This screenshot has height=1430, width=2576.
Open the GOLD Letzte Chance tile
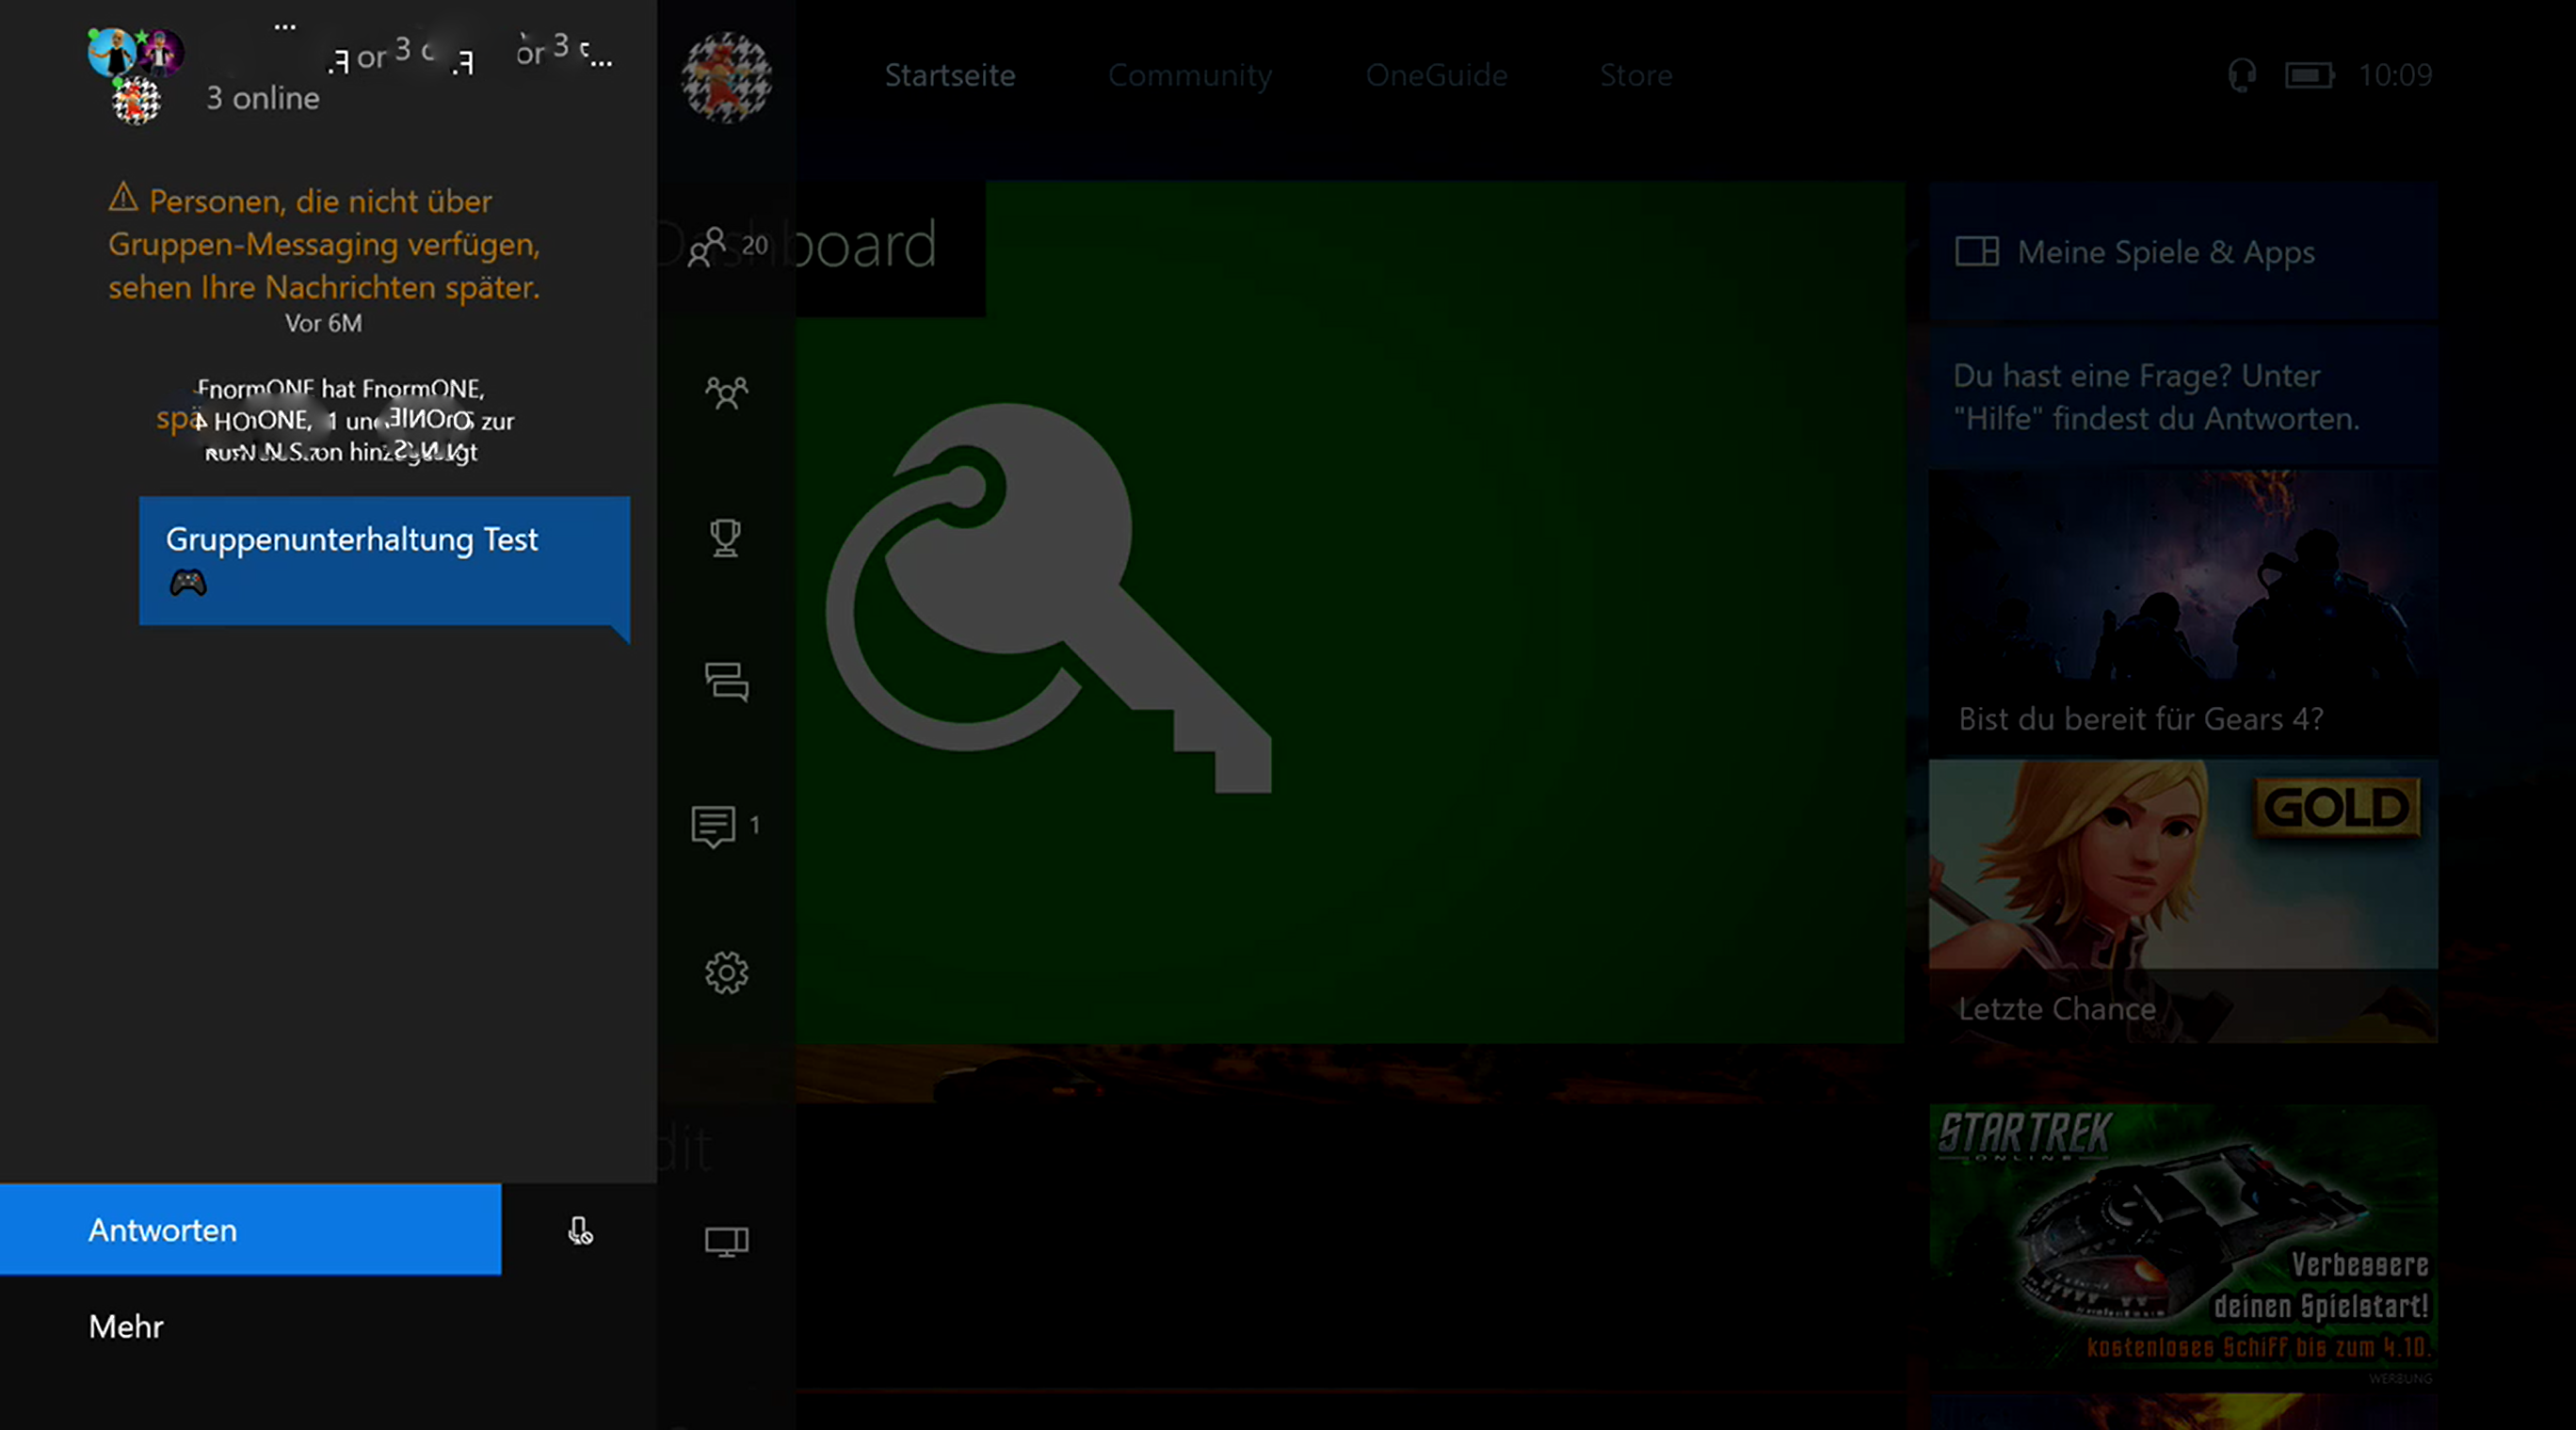point(2182,900)
